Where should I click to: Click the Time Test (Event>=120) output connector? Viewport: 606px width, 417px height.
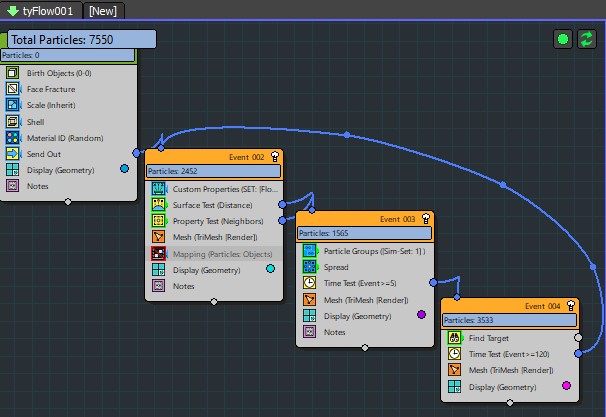pyautogui.click(x=578, y=353)
